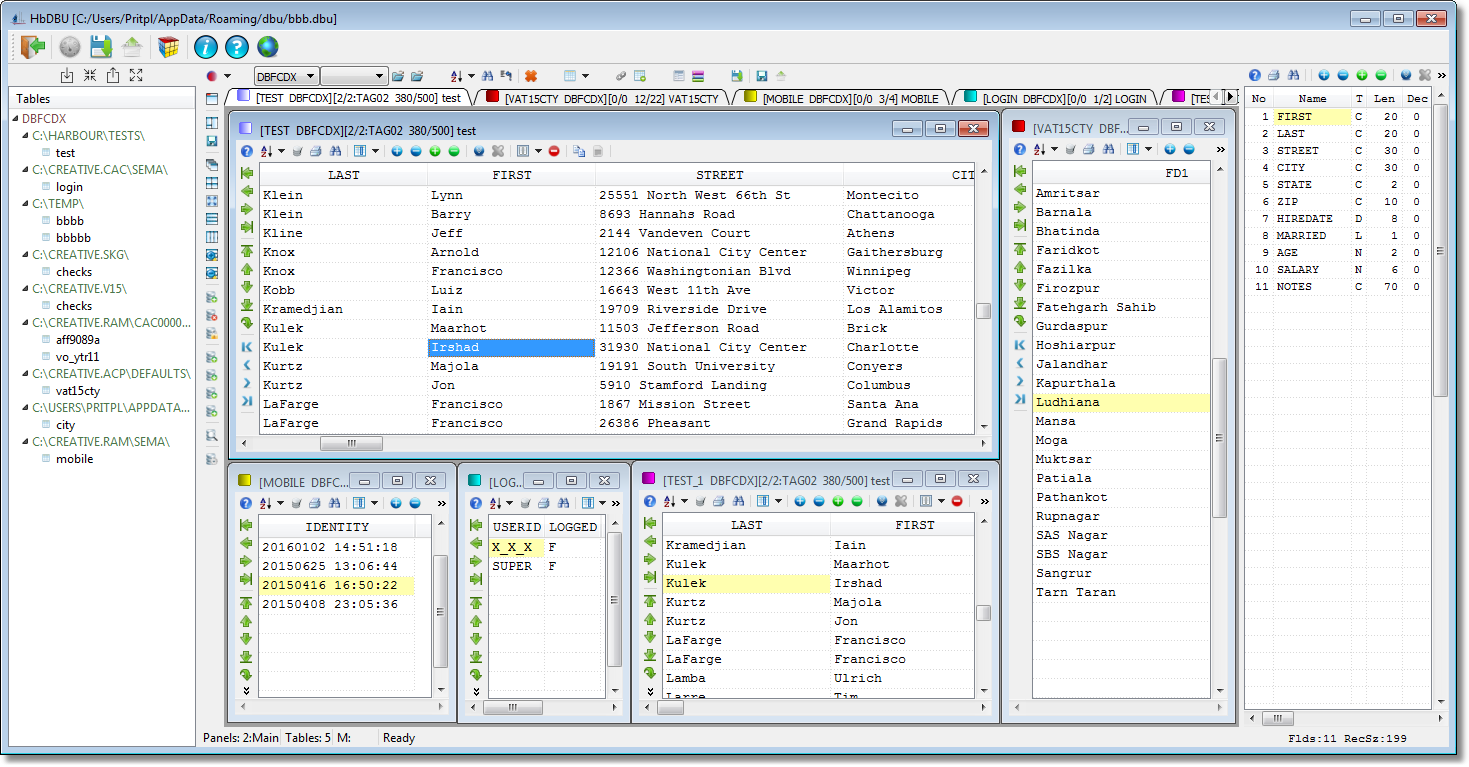This screenshot has width=1469, height=767.
Task: Click printer icon above the field structure list
Action: click(x=1273, y=75)
